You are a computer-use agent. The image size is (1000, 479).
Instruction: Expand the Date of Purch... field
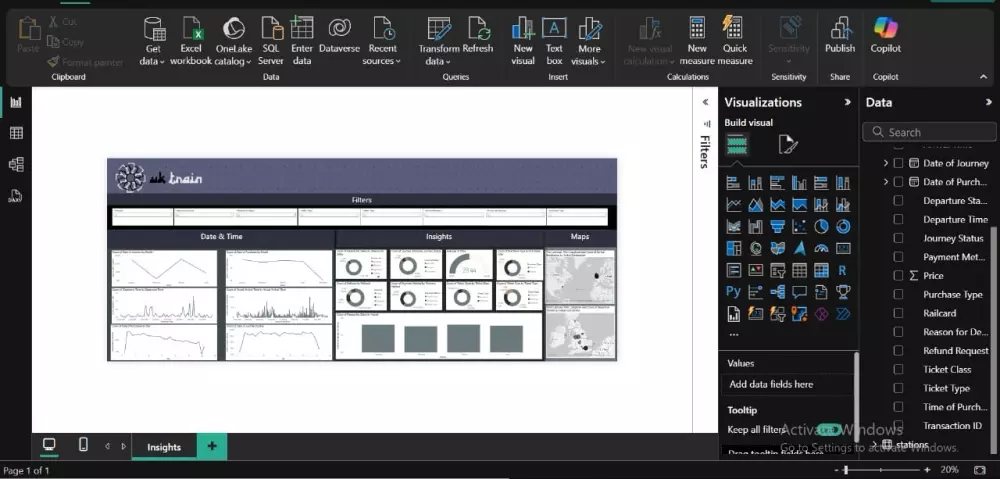coord(886,182)
